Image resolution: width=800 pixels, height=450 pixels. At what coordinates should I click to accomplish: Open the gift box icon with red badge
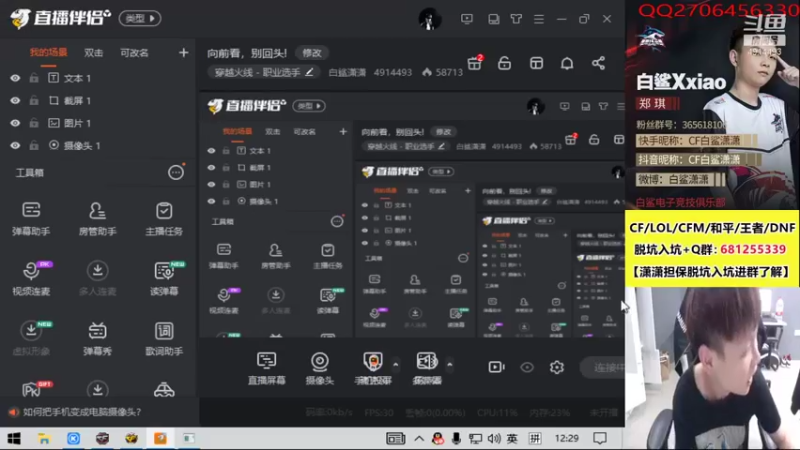pos(474,63)
